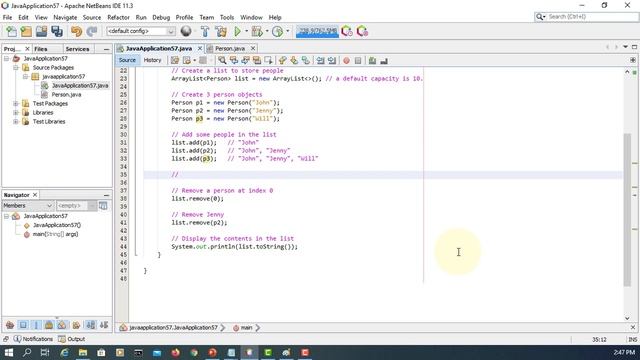Collapse the Source Packages node
The height and width of the screenshot is (360, 640).
[x=16, y=68]
